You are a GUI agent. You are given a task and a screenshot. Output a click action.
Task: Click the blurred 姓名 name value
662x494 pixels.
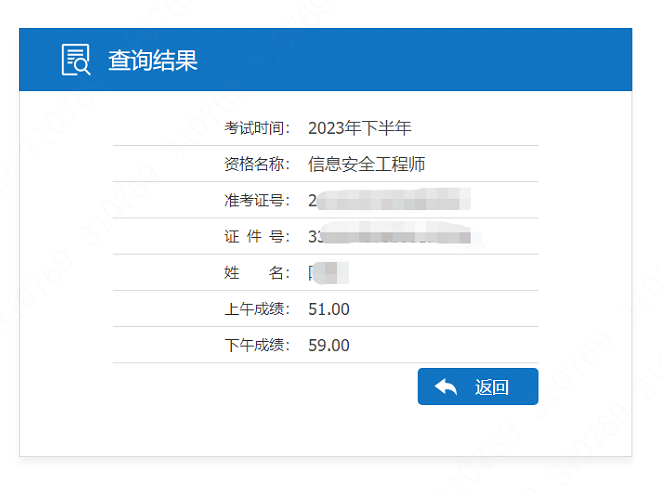tap(328, 273)
